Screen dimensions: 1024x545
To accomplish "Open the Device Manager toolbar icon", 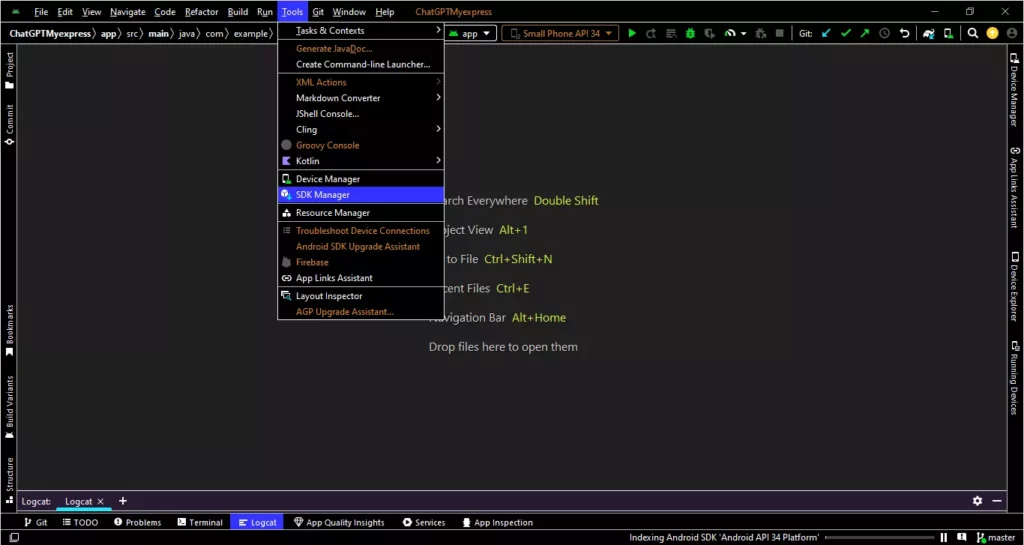I will [x=948, y=33].
